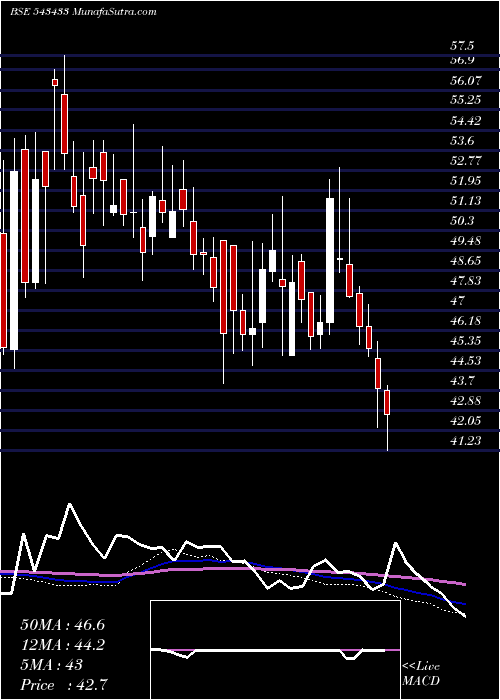This screenshot has width=500, height=700.
Task: Click the 41.23 price axis label
Action: (x=465, y=441)
